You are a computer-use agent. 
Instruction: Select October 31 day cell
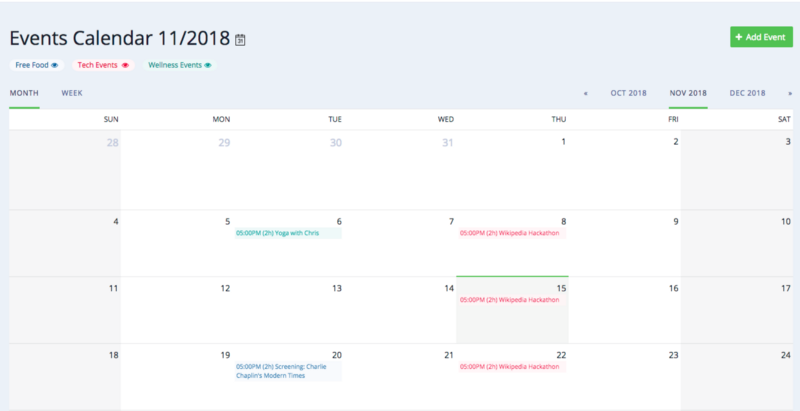pos(401,170)
